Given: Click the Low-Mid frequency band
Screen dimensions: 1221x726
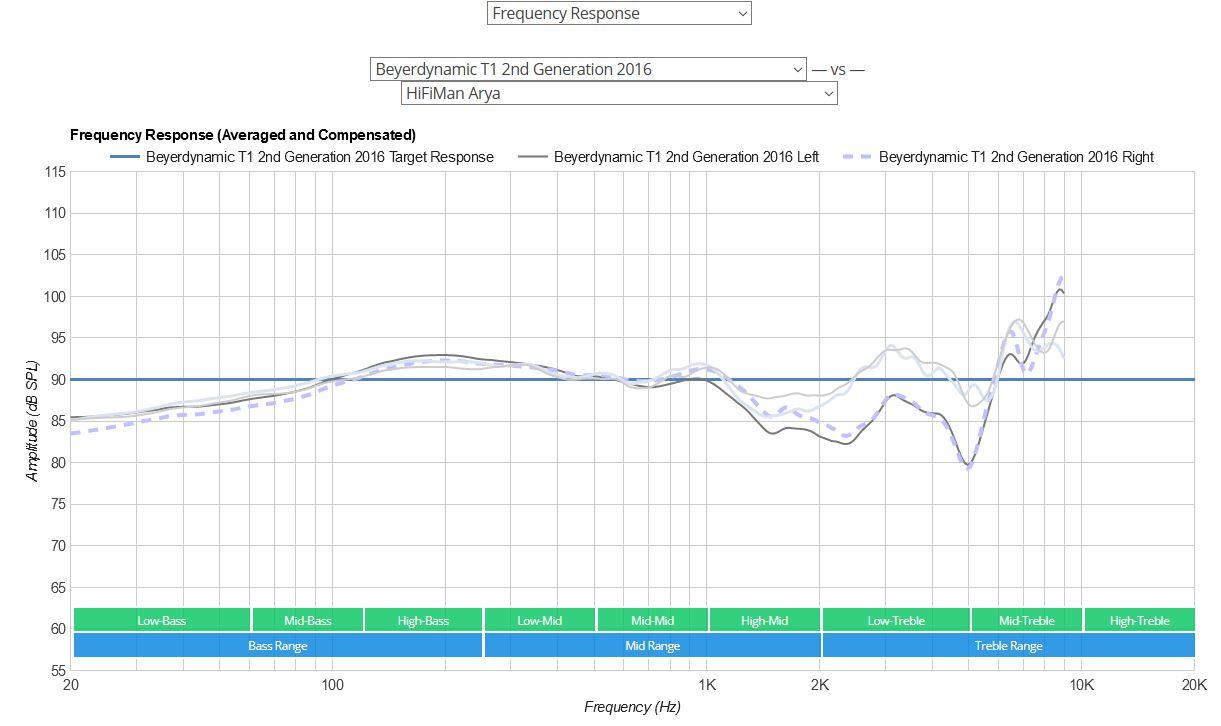Looking at the screenshot, I should pos(539,620).
